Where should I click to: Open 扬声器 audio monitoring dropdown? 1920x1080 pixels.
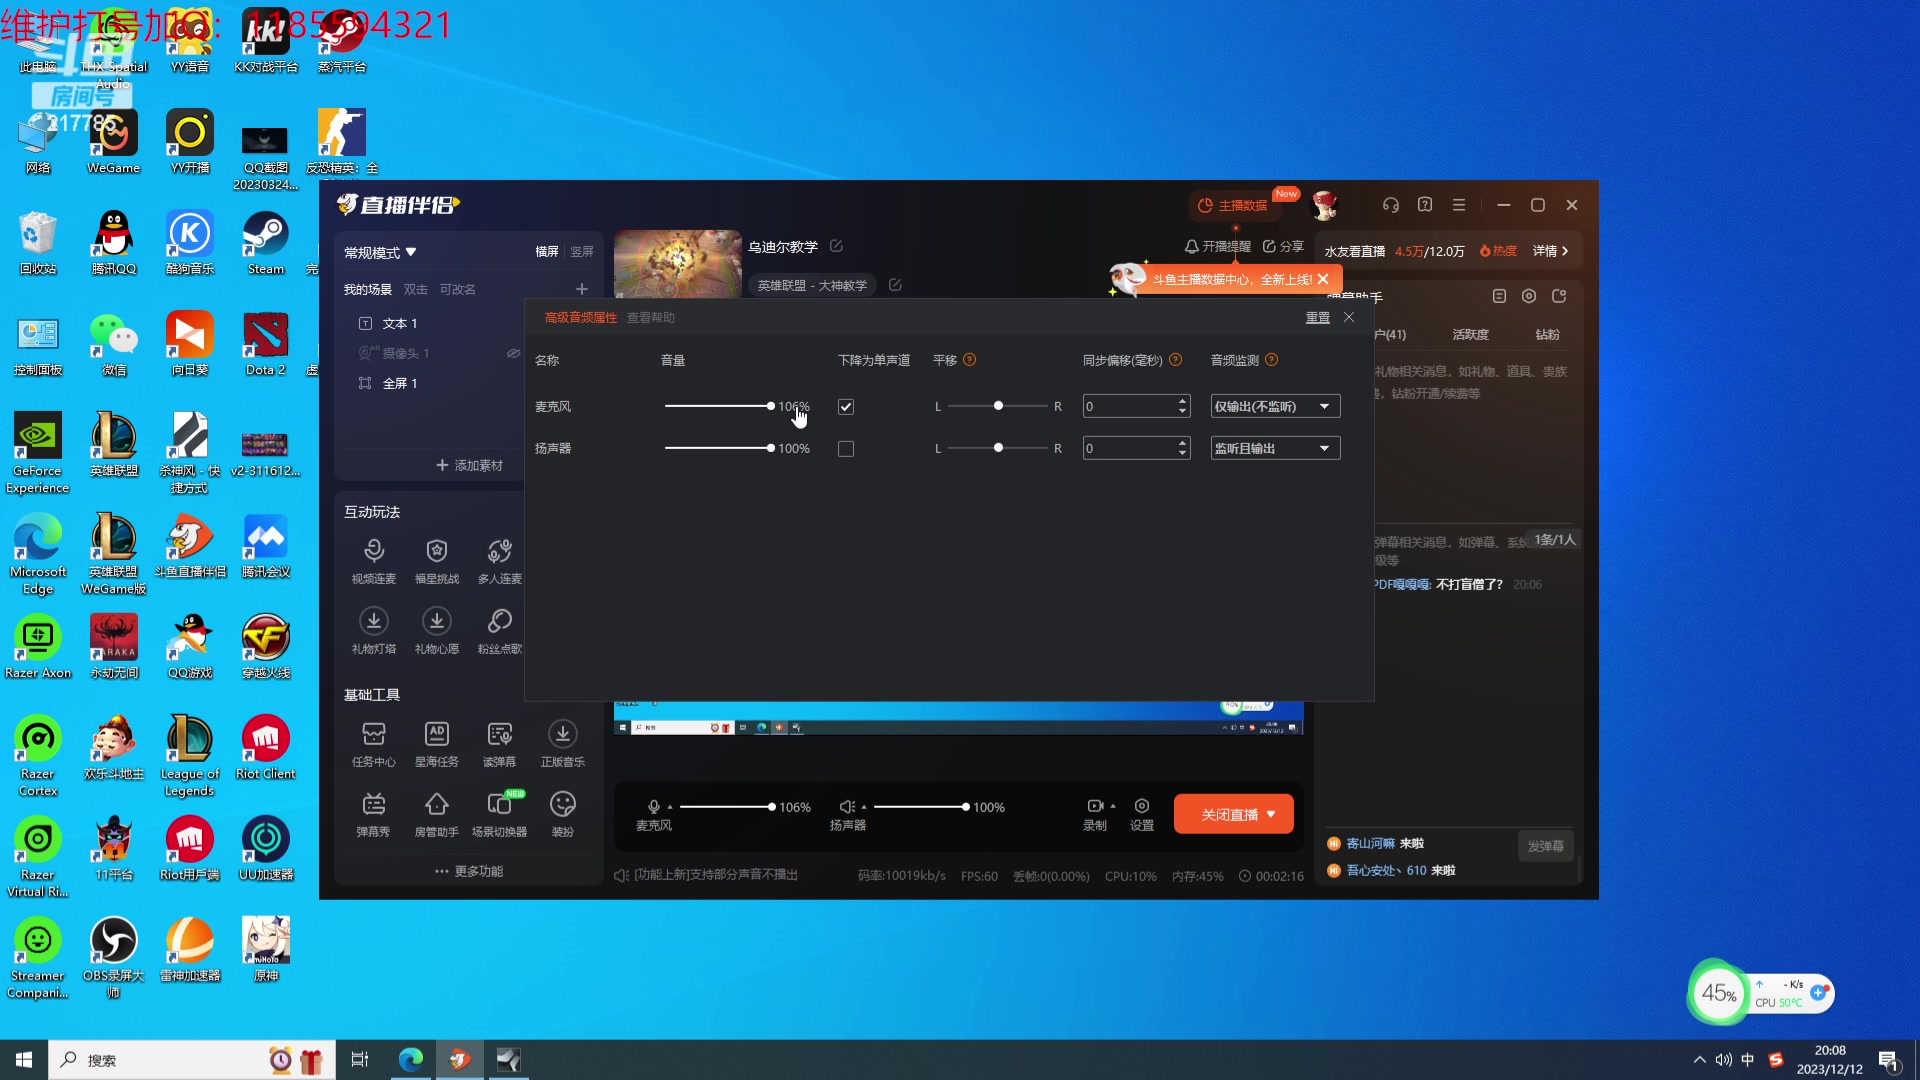tap(1274, 449)
